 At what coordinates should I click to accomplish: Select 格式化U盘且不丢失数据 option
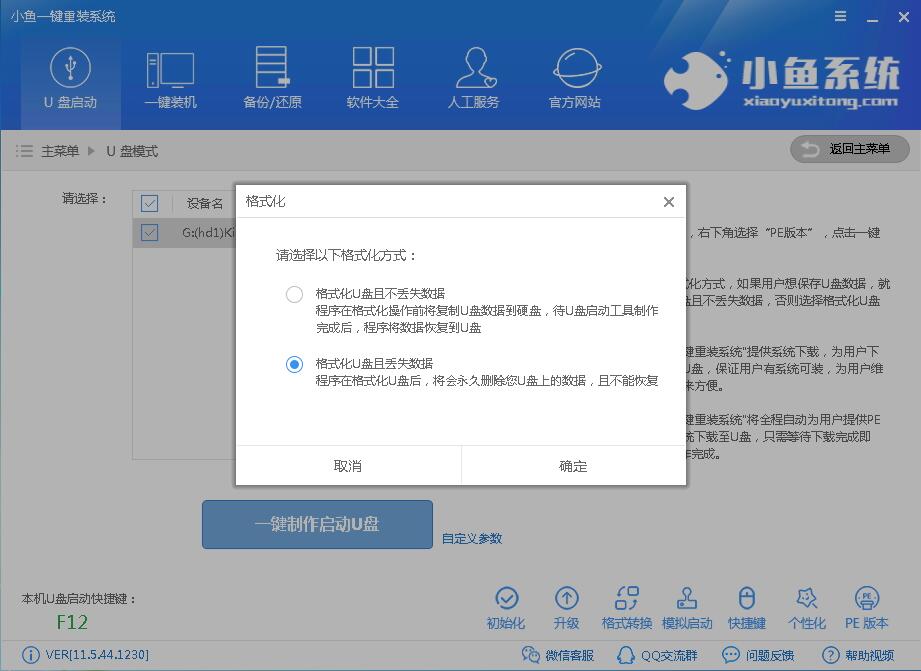294,294
